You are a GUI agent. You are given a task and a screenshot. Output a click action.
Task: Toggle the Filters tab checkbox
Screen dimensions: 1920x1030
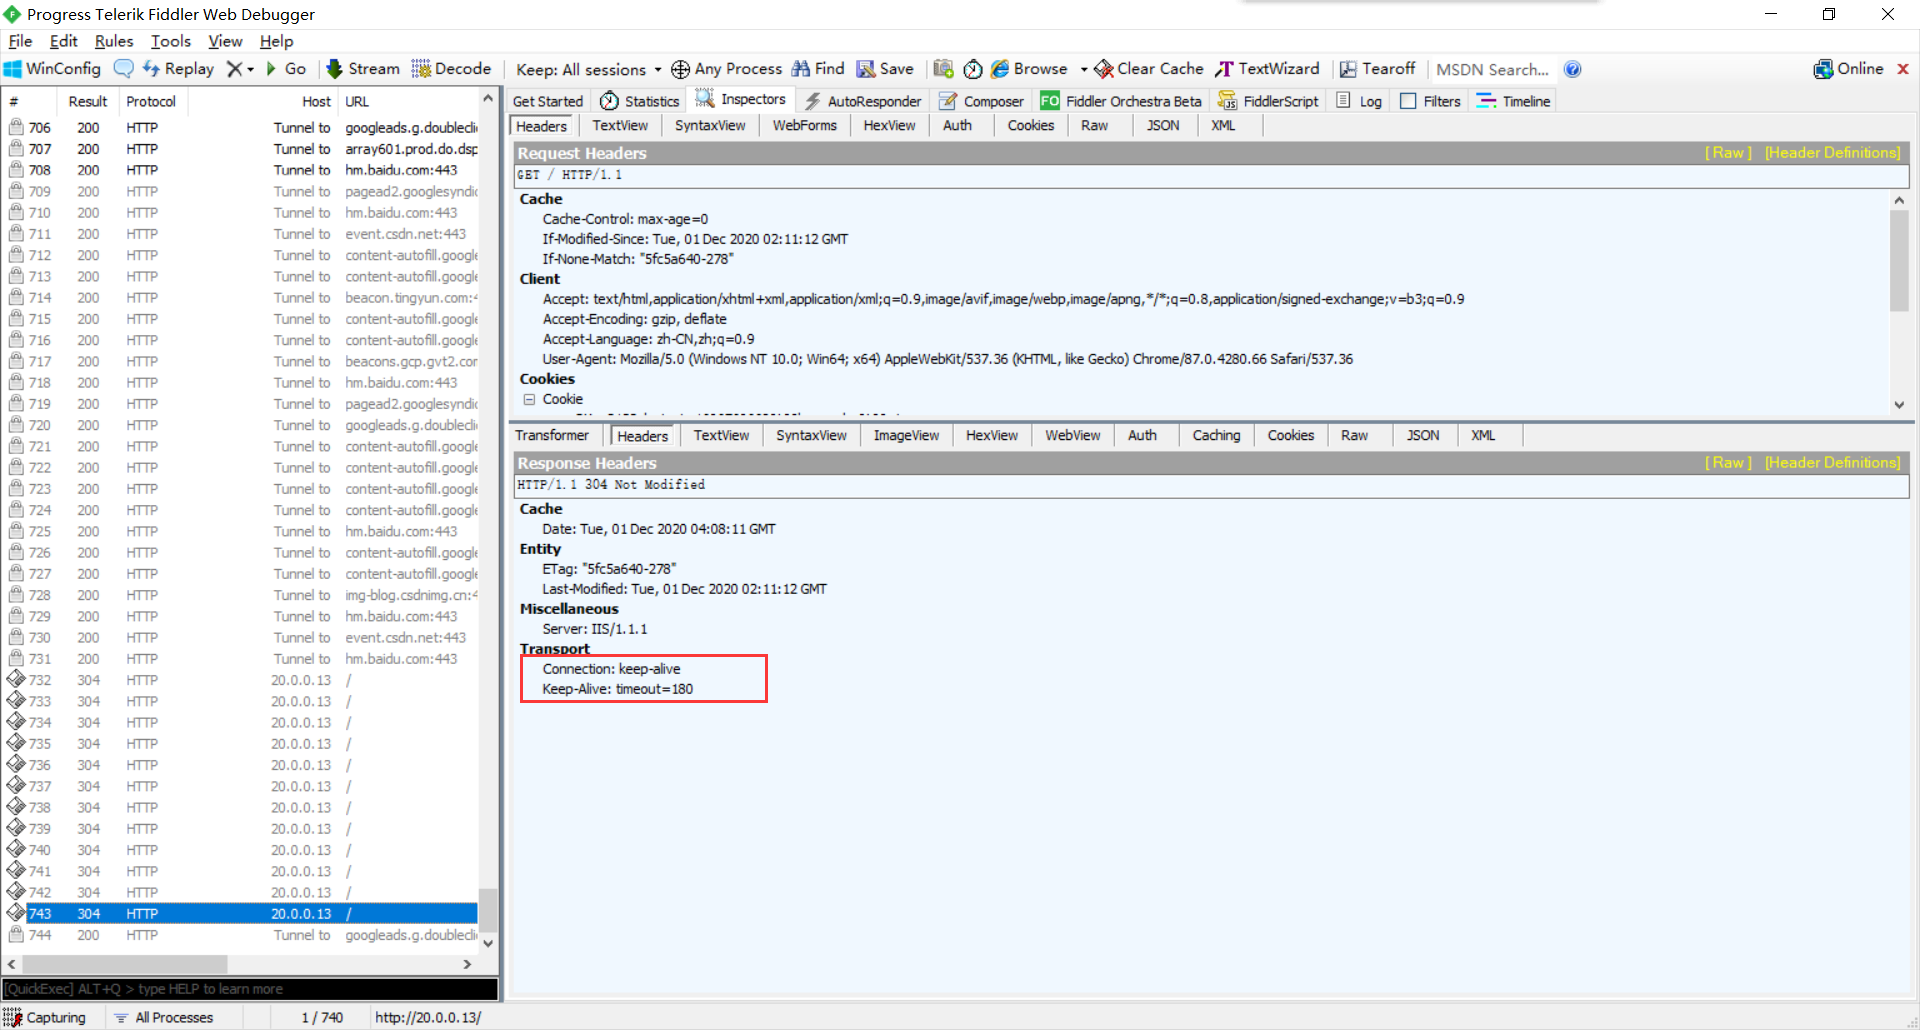[x=1408, y=101]
